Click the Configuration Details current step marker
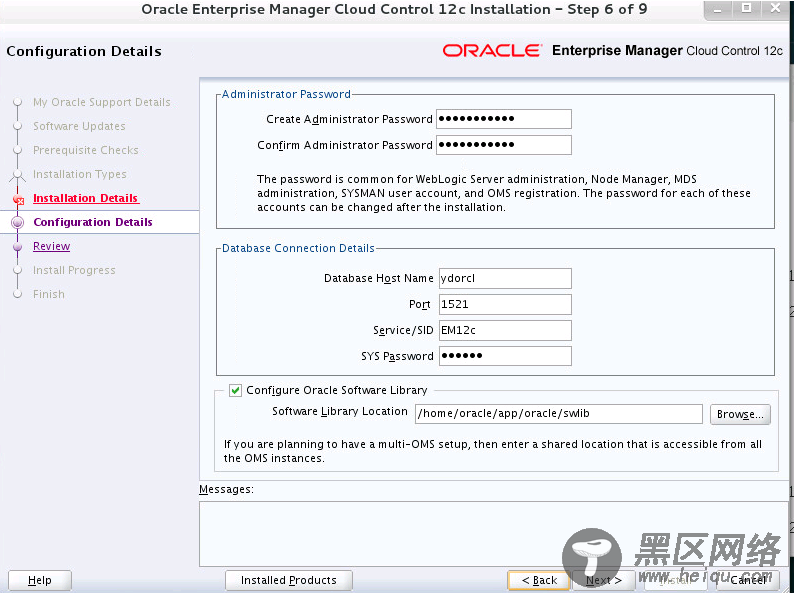The width and height of the screenshot is (794, 593). [x=18, y=222]
